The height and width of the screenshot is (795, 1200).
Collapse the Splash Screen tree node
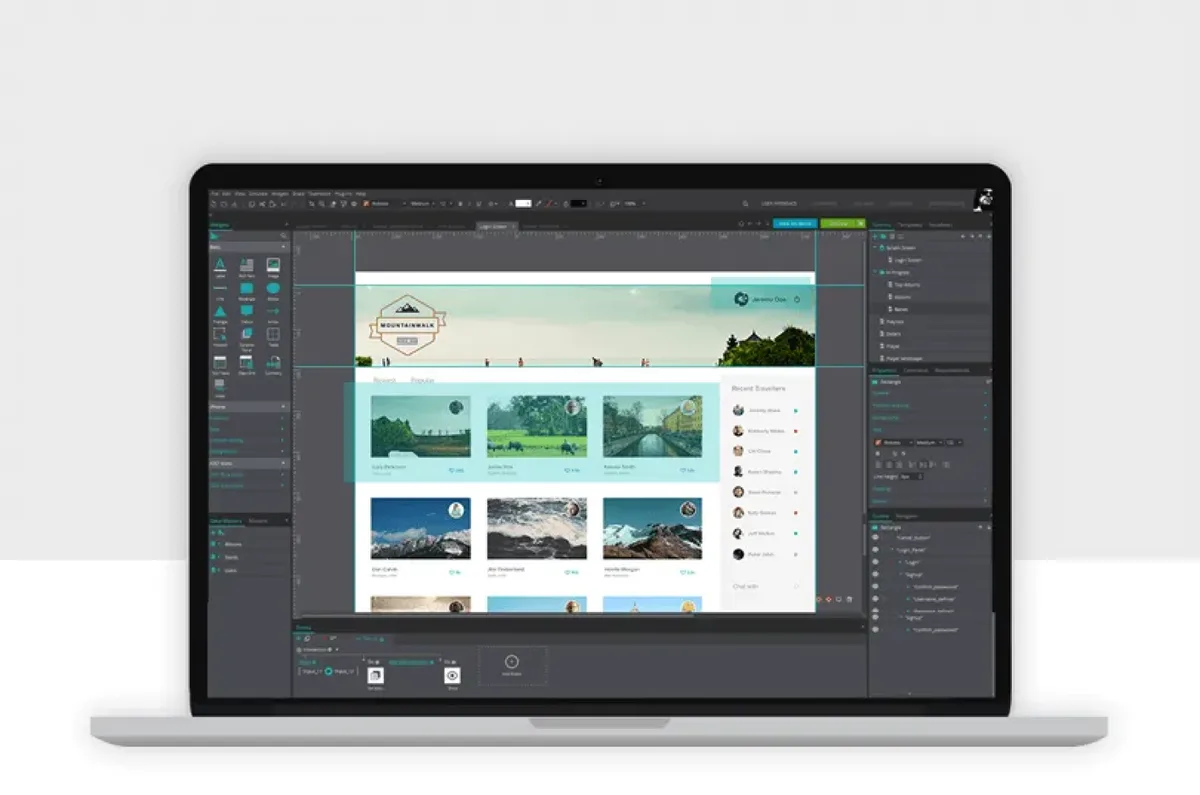875,247
